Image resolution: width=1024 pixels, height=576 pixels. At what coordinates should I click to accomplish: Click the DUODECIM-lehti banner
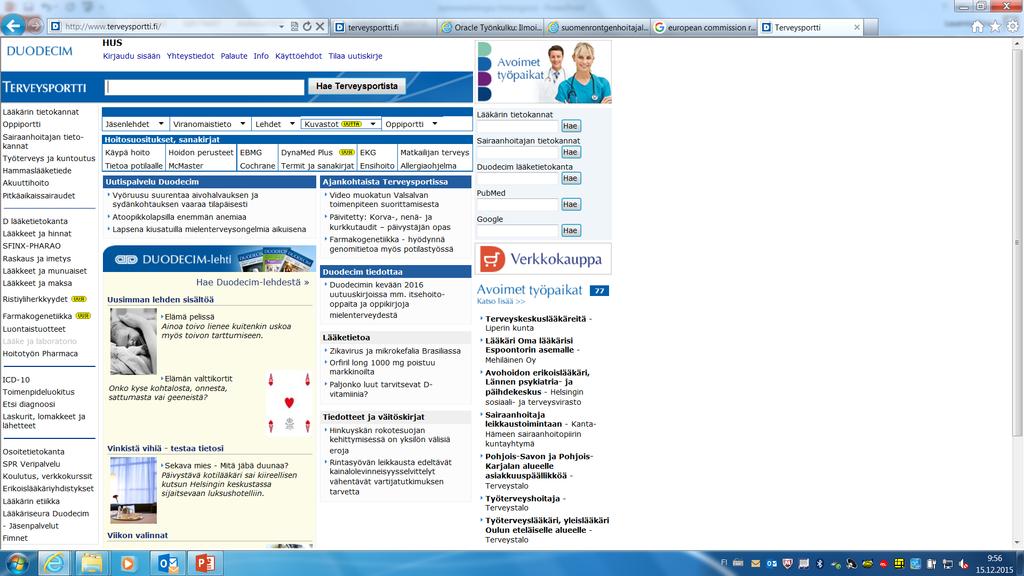tap(209, 259)
